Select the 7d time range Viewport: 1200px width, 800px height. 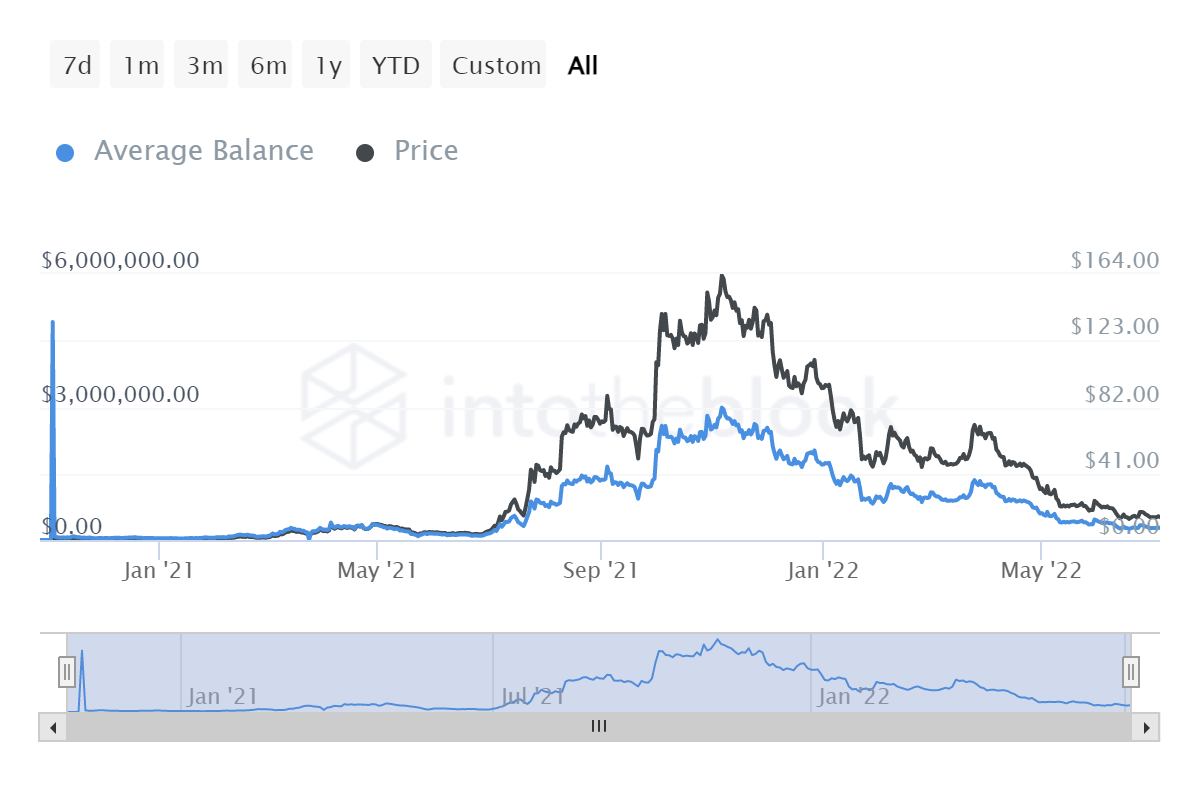76,66
